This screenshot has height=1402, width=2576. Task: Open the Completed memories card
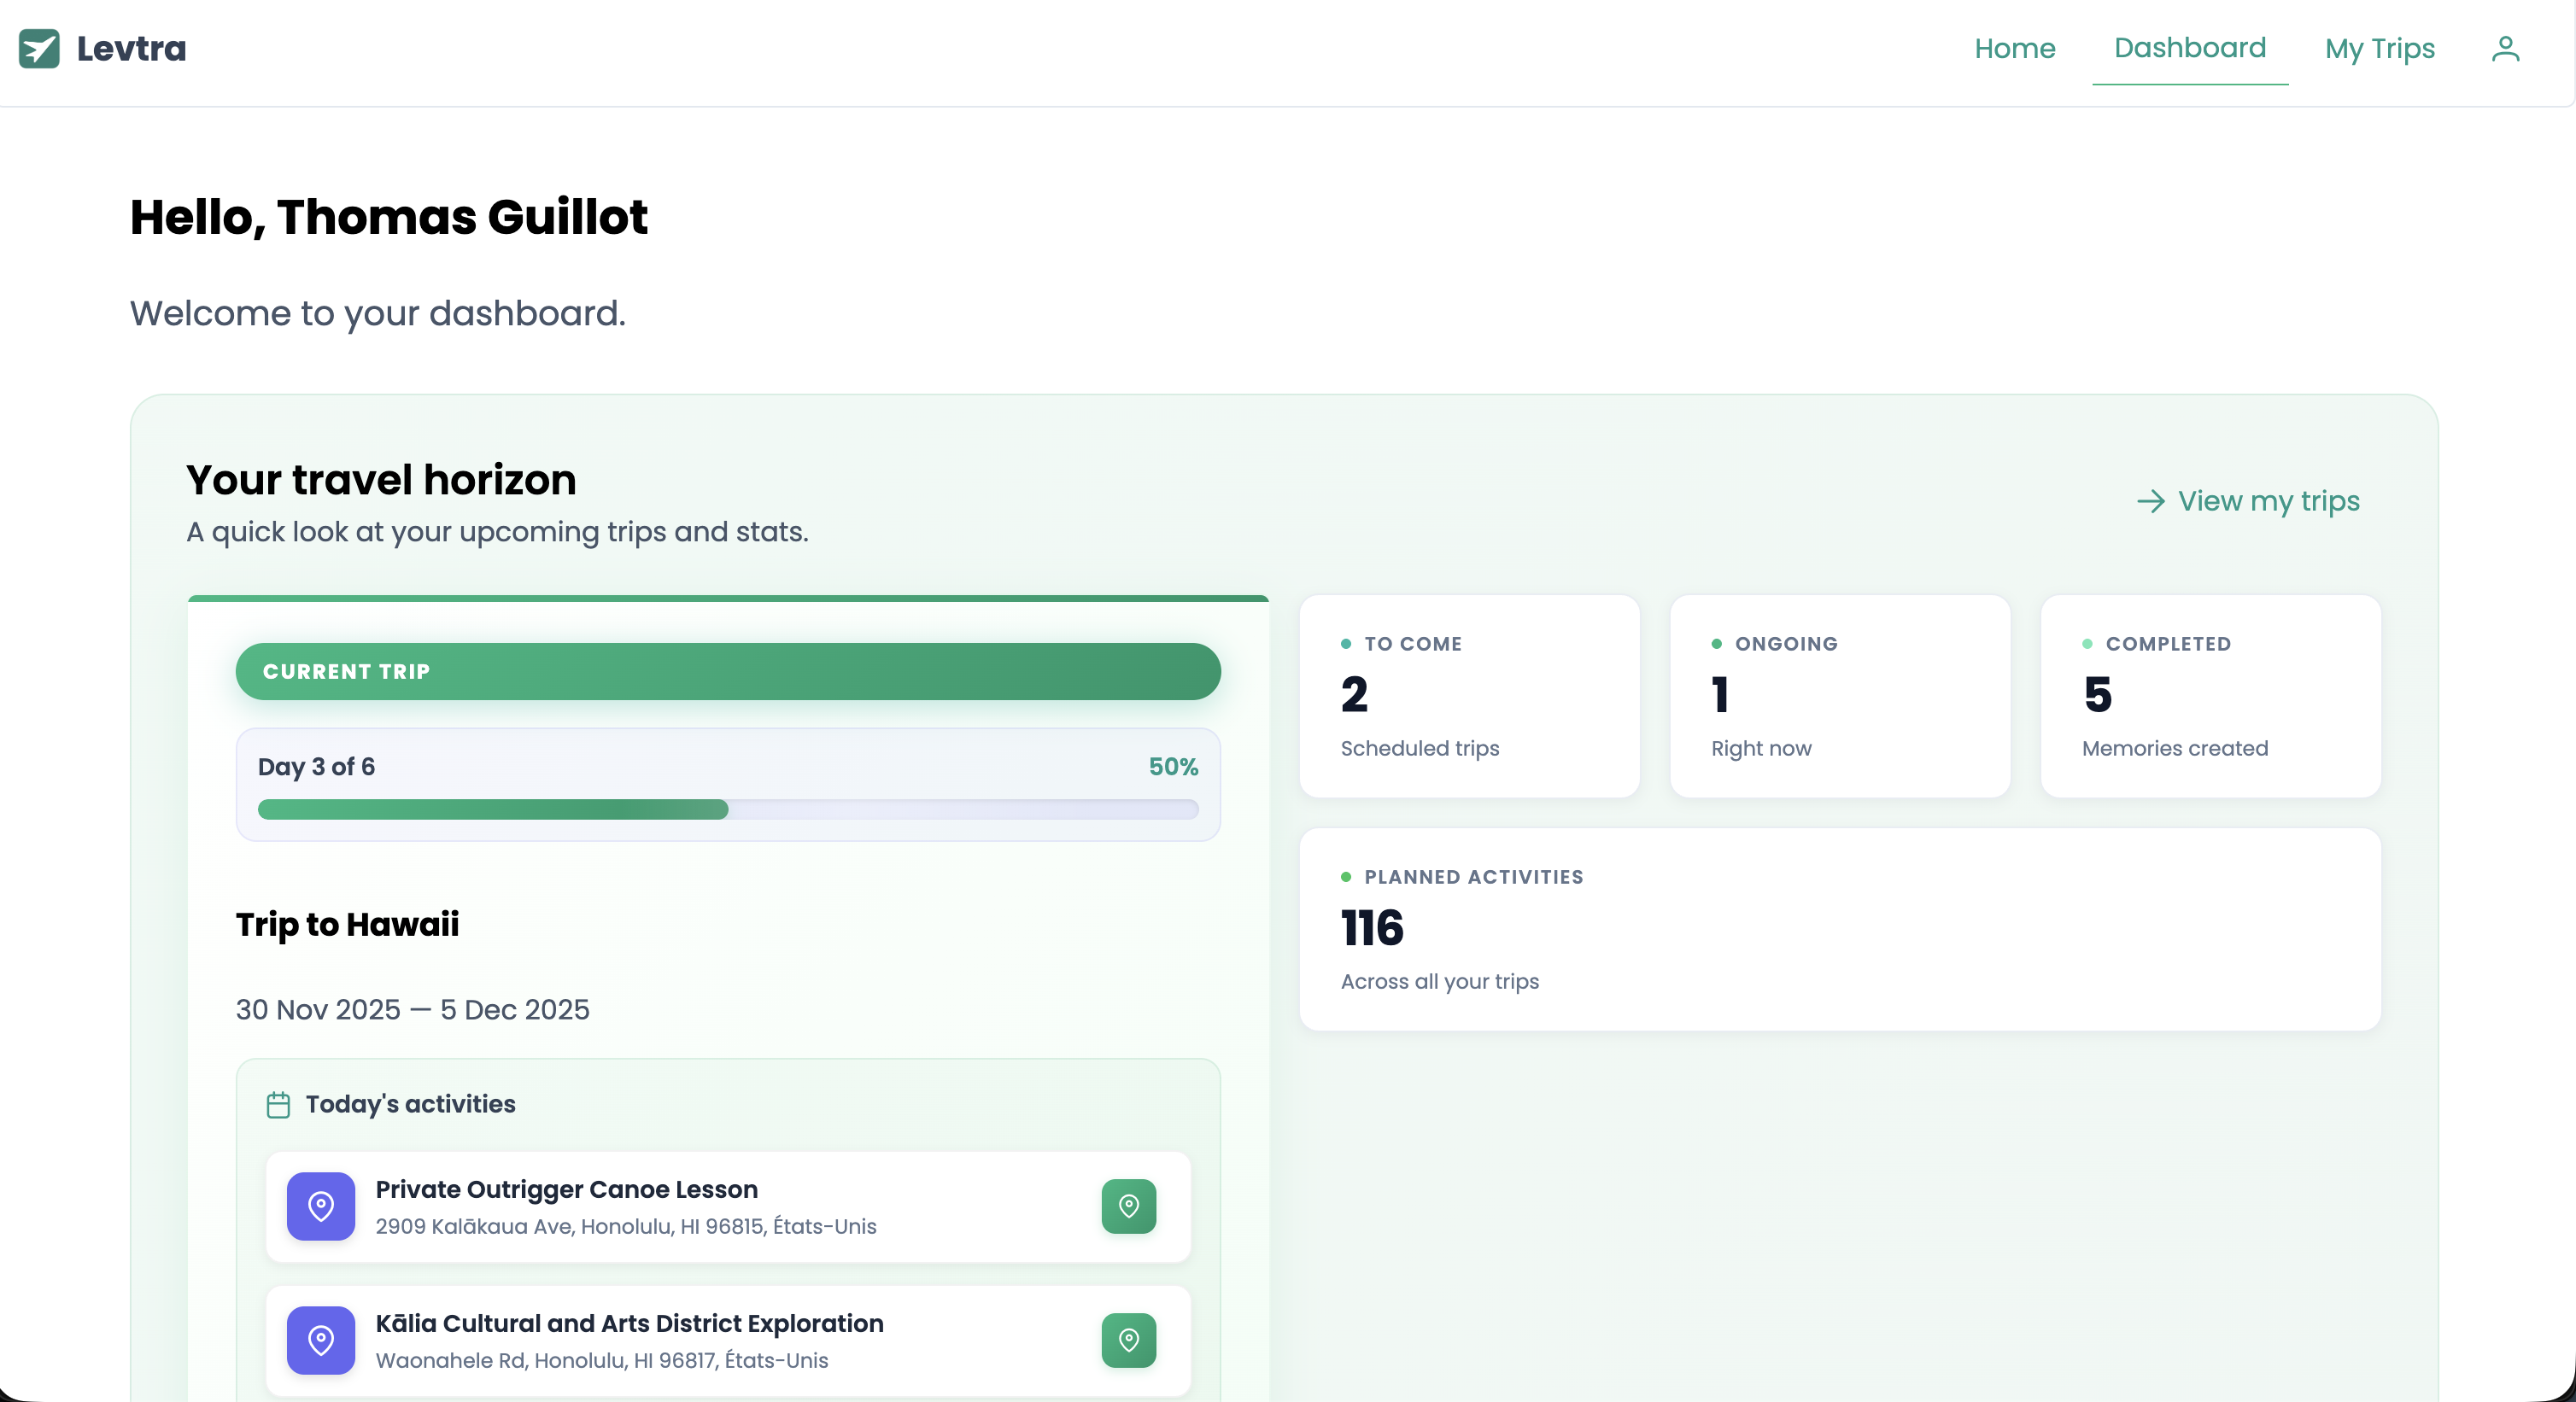coord(2211,696)
